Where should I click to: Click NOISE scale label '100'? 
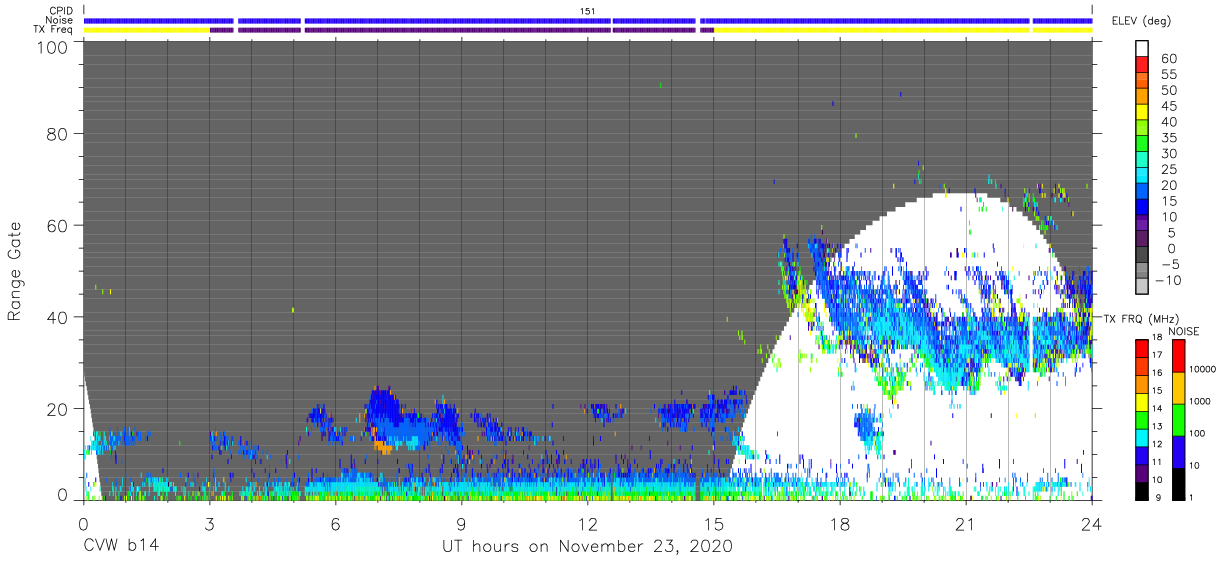pos(1199,433)
